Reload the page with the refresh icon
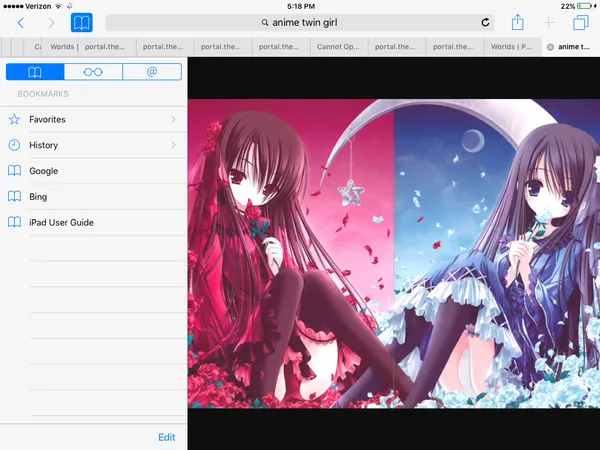Image resolution: width=600 pixels, height=450 pixels. 485,23
